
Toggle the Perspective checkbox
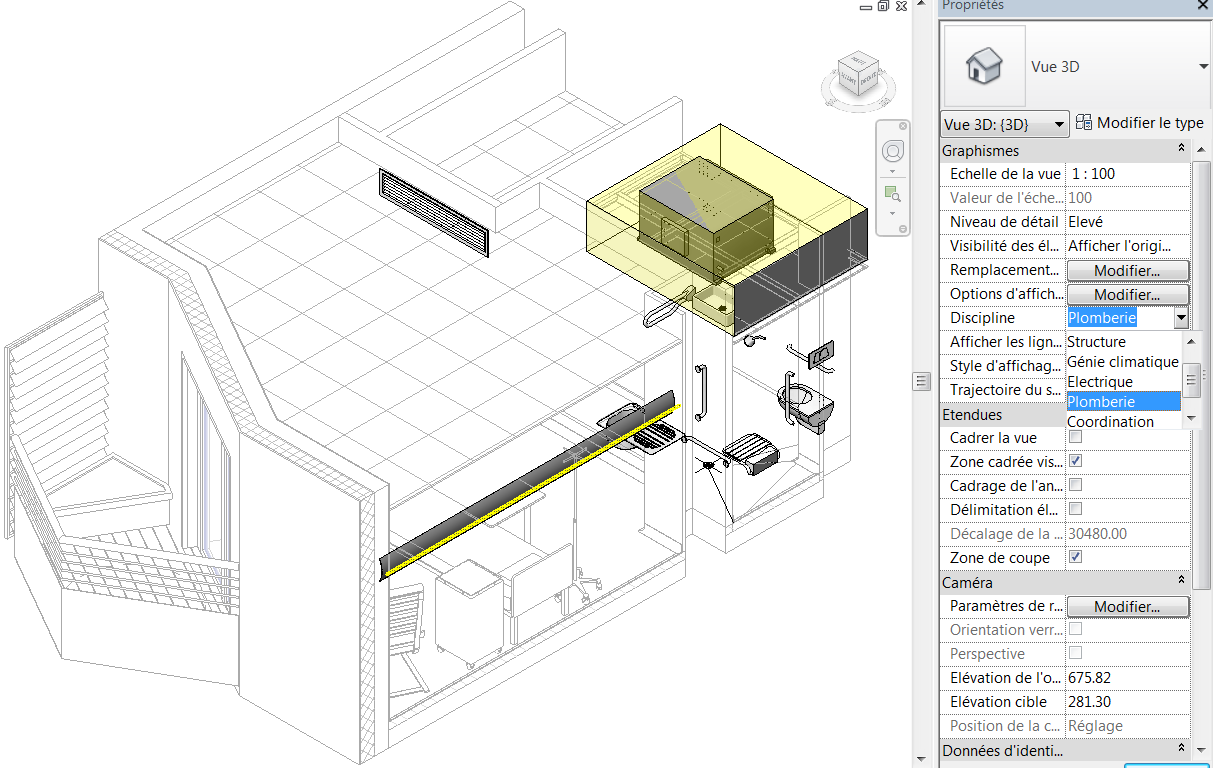(x=1076, y=653)
